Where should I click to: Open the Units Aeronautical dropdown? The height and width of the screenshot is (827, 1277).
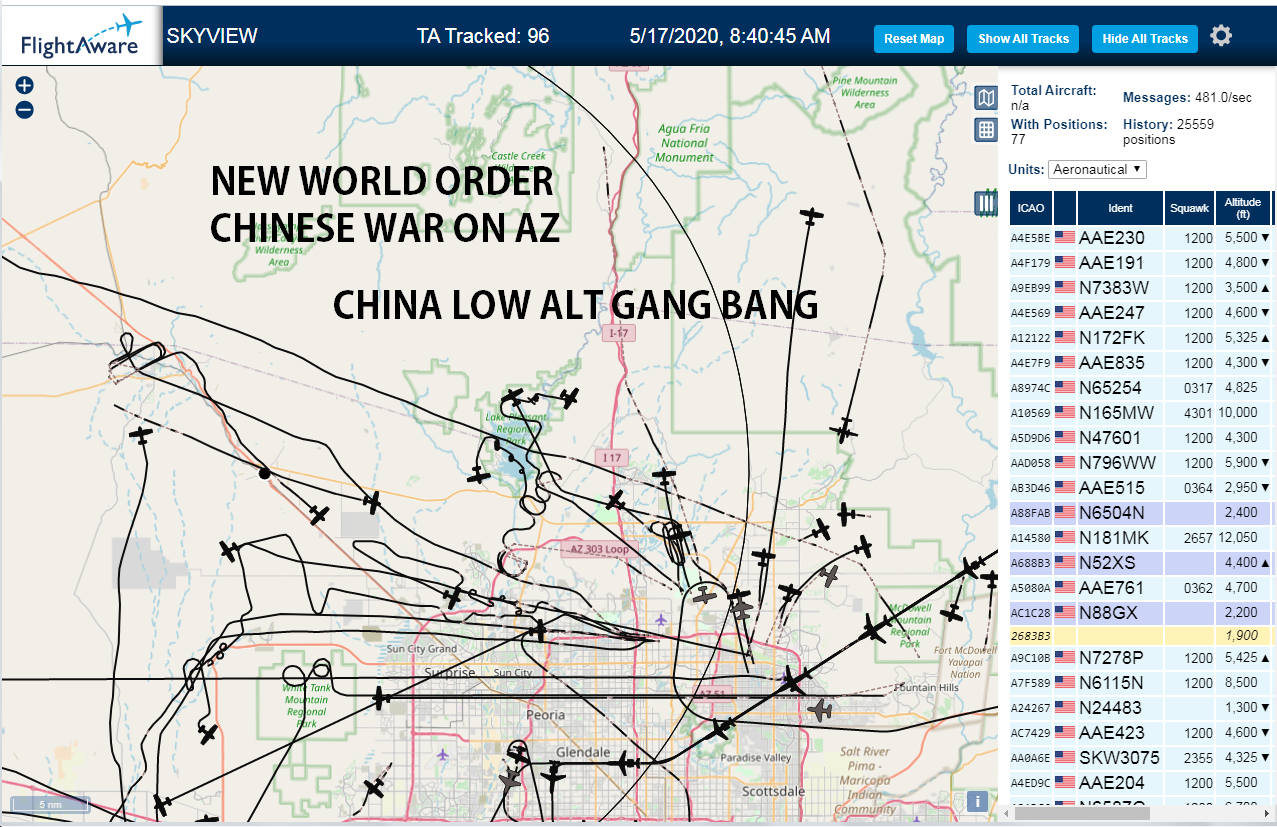1097,170
